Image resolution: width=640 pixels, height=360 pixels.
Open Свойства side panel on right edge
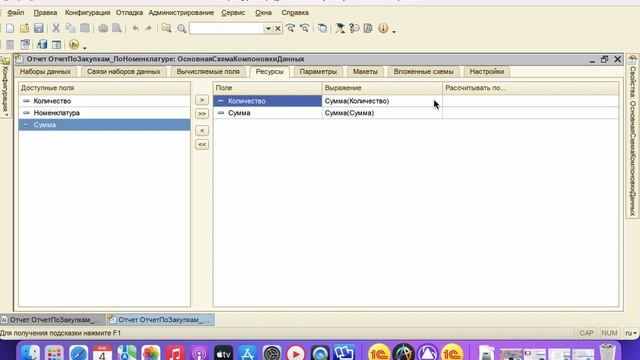pos(632,136)
